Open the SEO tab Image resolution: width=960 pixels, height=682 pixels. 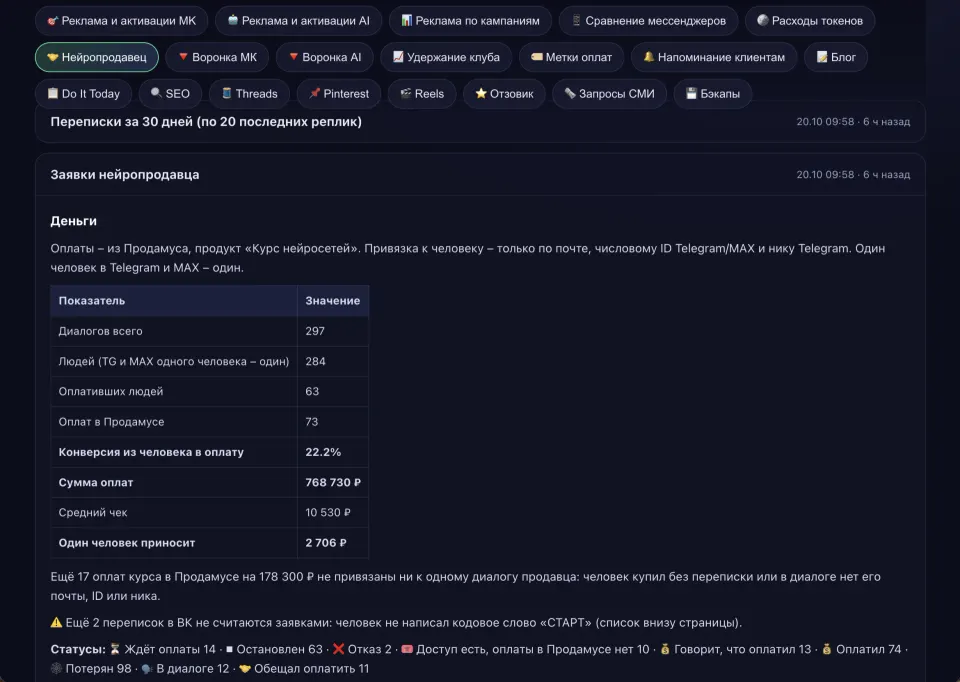170,94
